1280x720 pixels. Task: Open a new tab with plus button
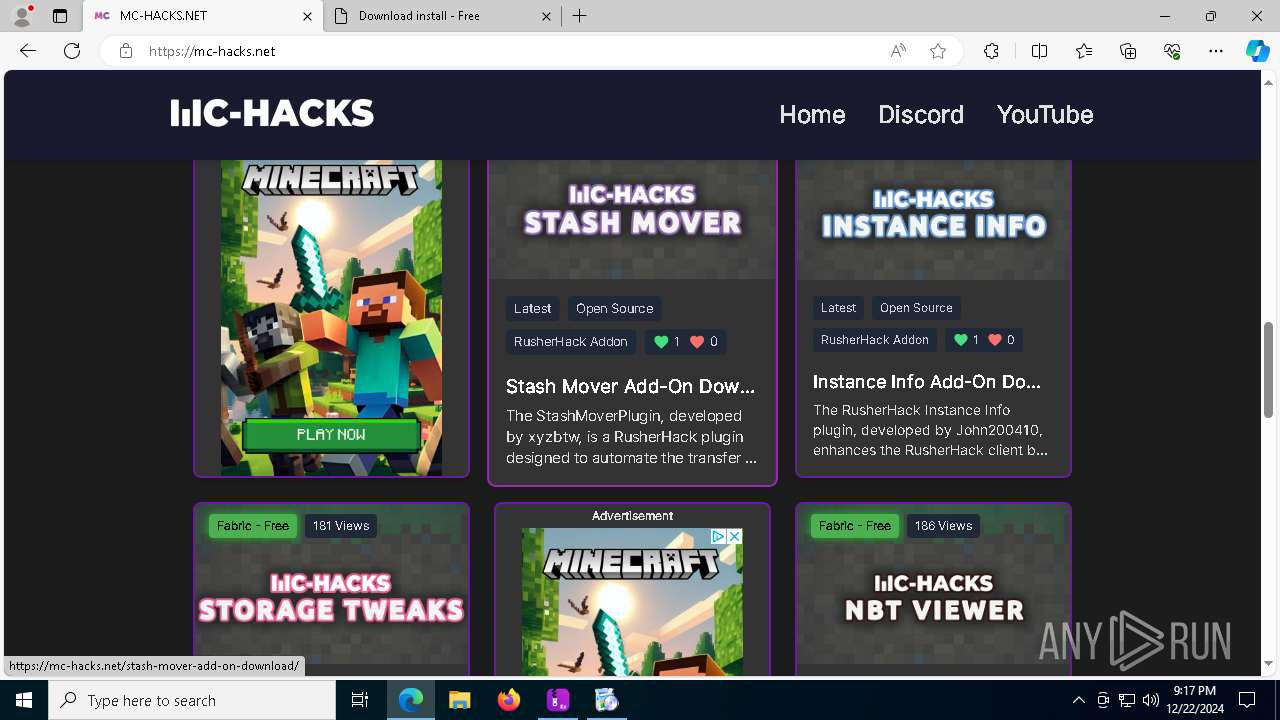coord(579,16)
